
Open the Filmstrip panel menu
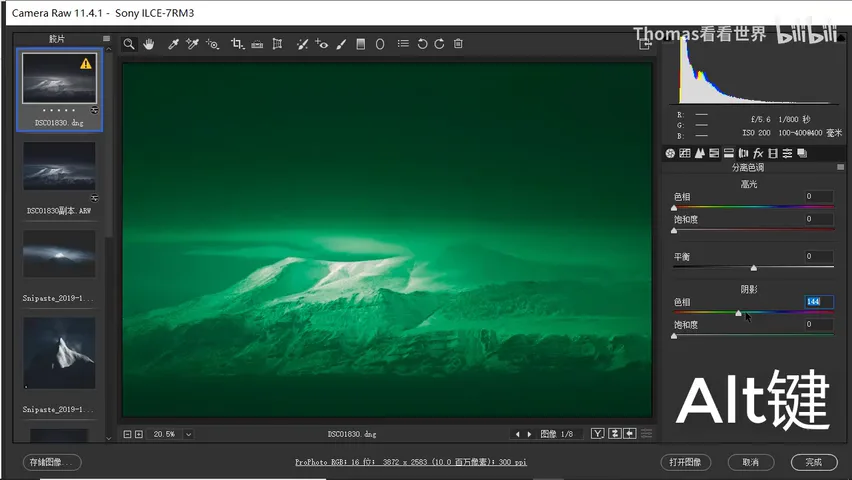tap(106, 39)
